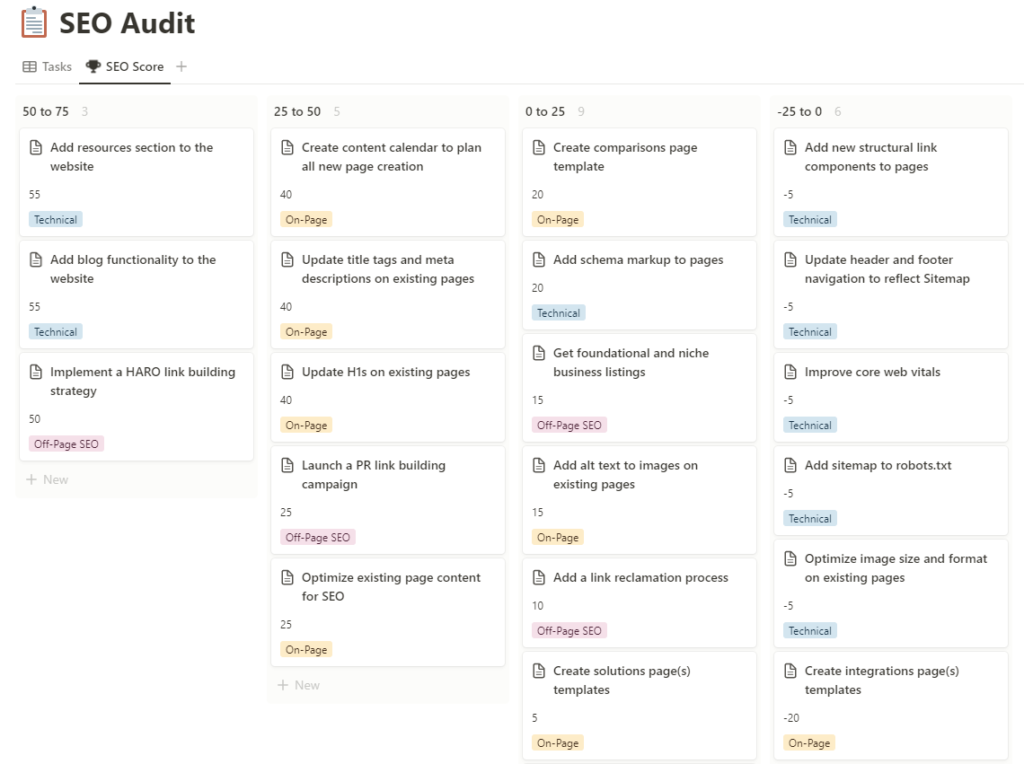Click the page icon on 'Create comparisons page template'

(540, 147)
